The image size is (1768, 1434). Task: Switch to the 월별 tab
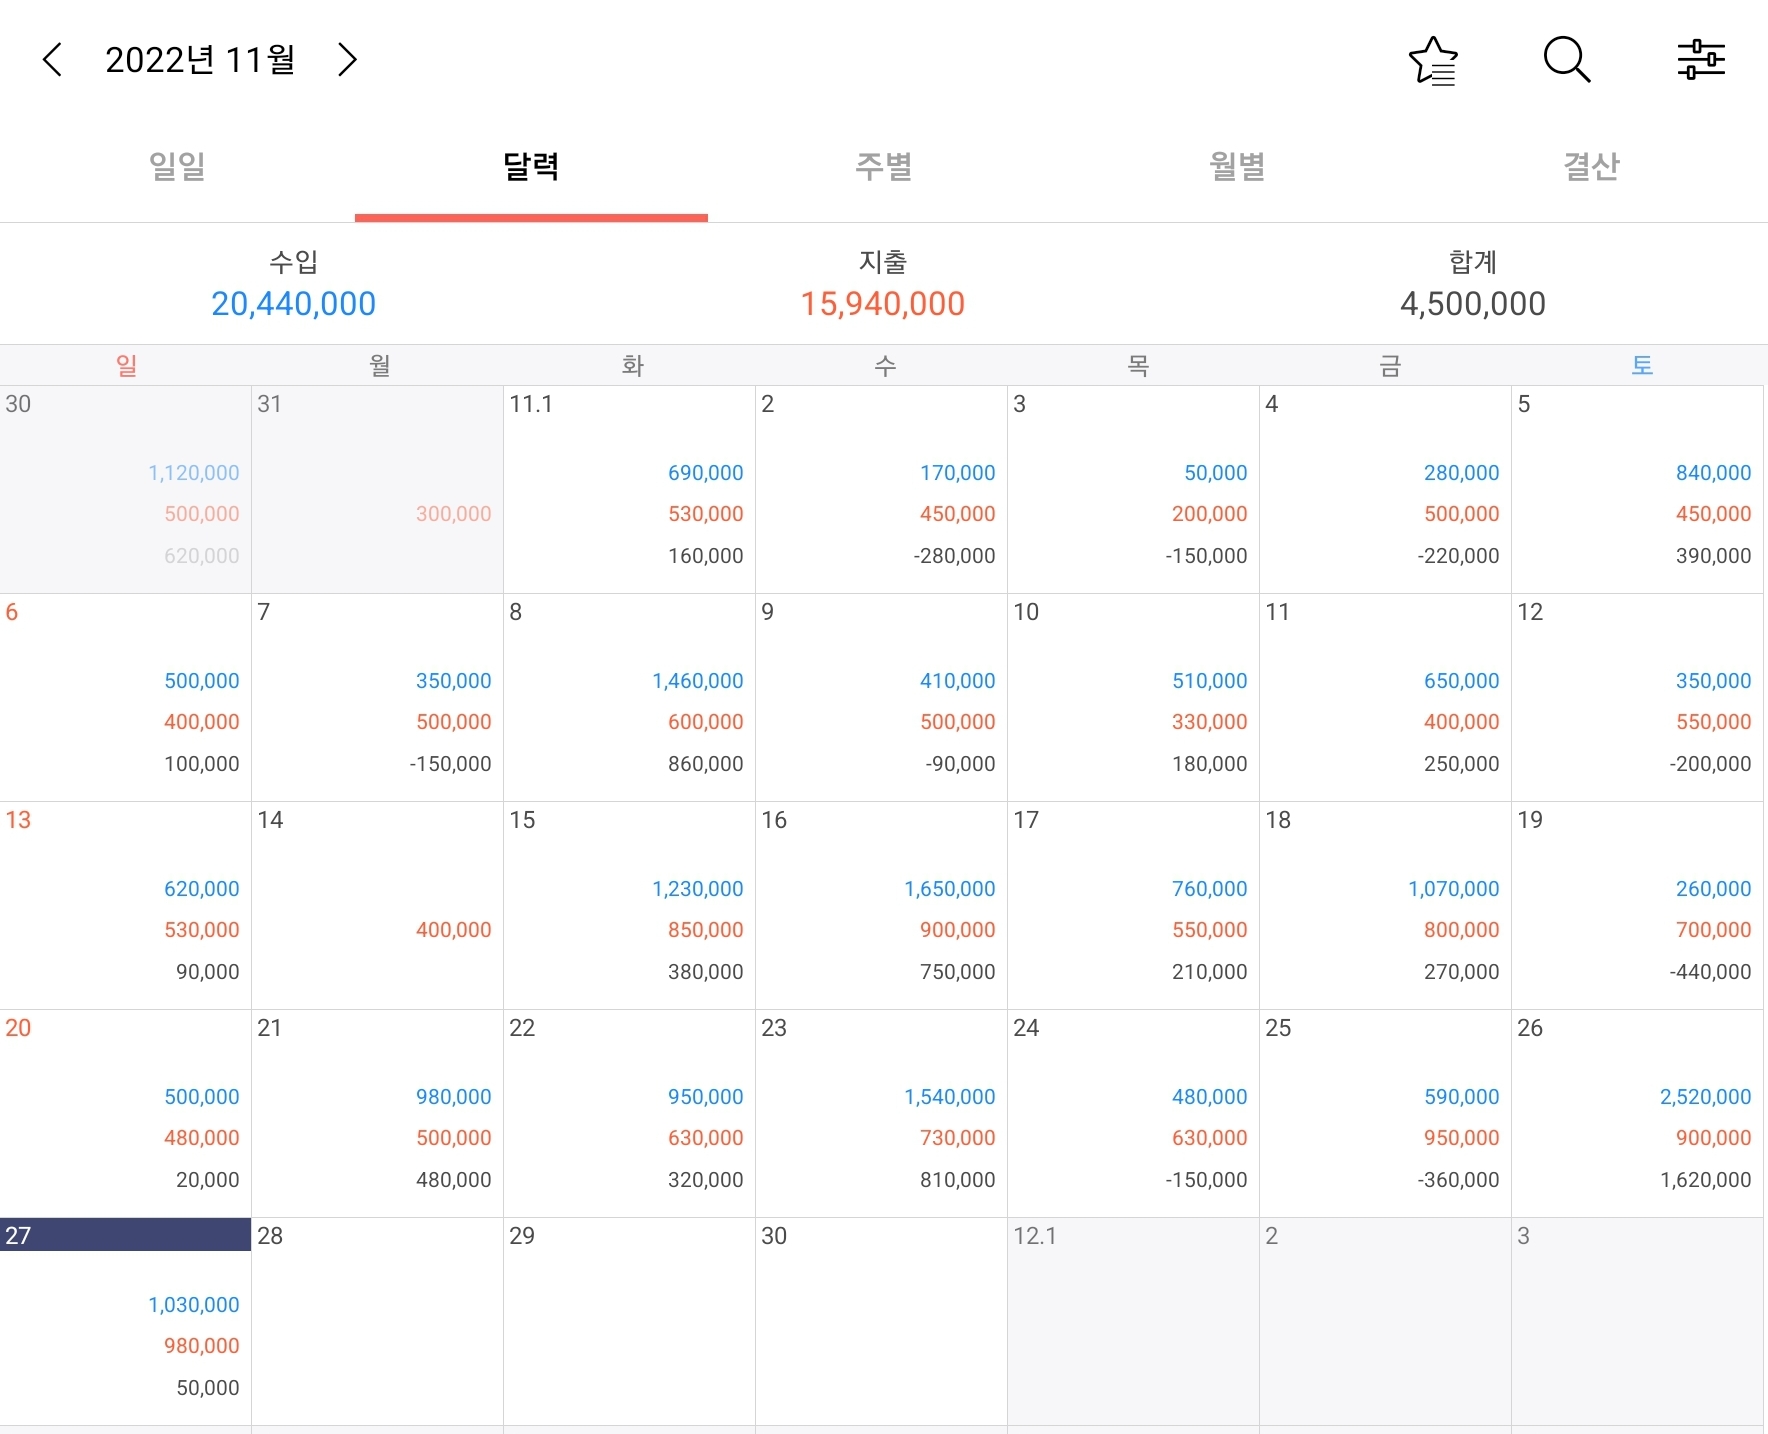(1238, 166)
